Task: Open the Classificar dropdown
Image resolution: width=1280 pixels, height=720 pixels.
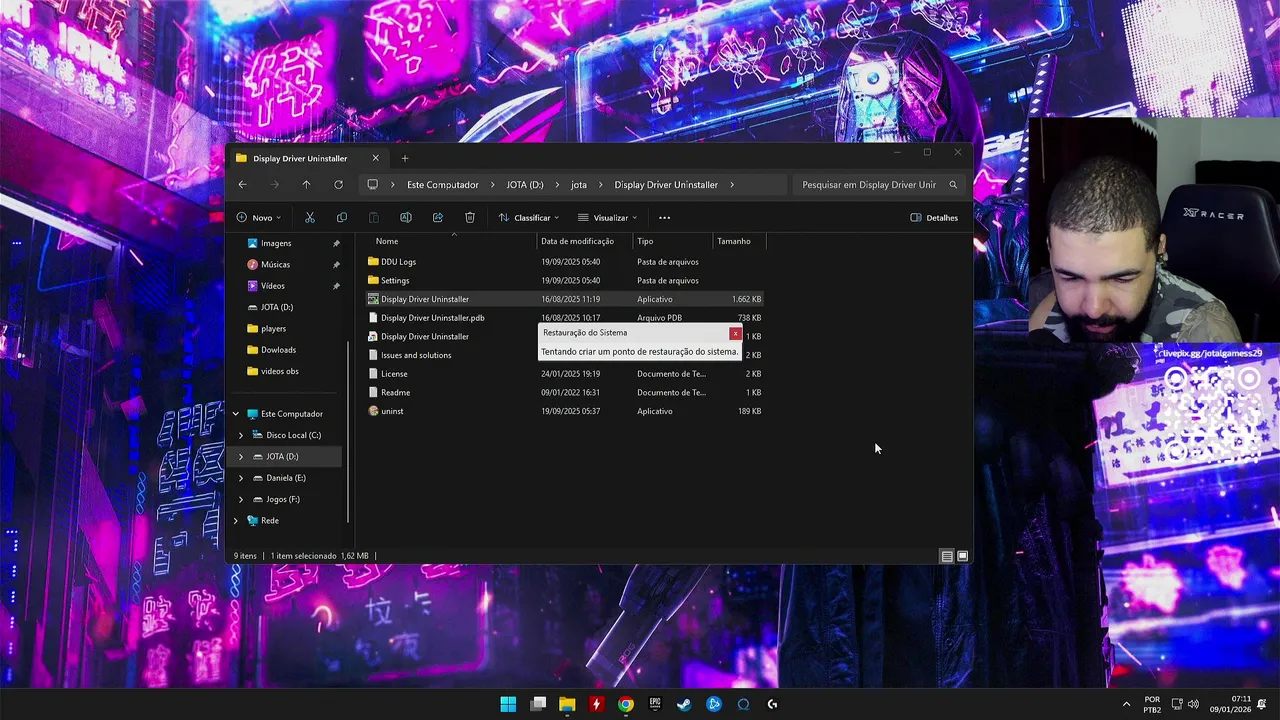Action: point(529,218)
